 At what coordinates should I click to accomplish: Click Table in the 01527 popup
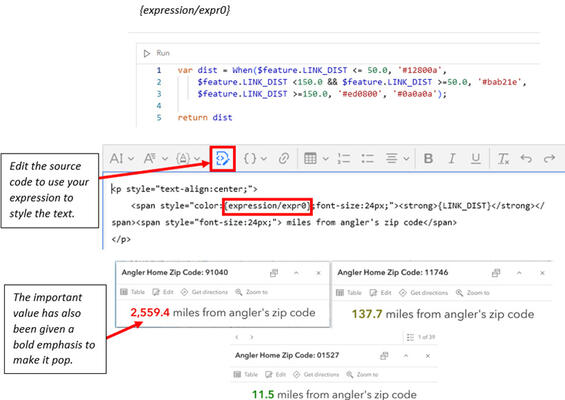point(246,374)
